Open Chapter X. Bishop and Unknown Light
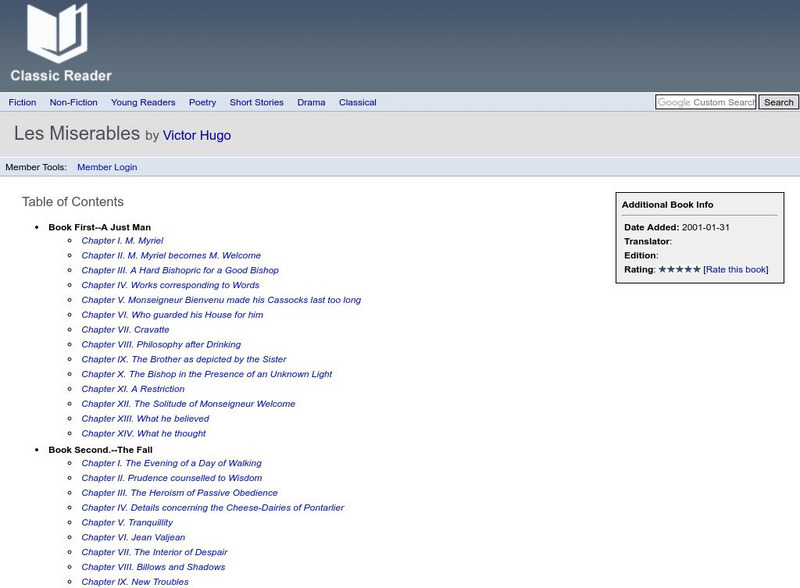 point(207,374)
